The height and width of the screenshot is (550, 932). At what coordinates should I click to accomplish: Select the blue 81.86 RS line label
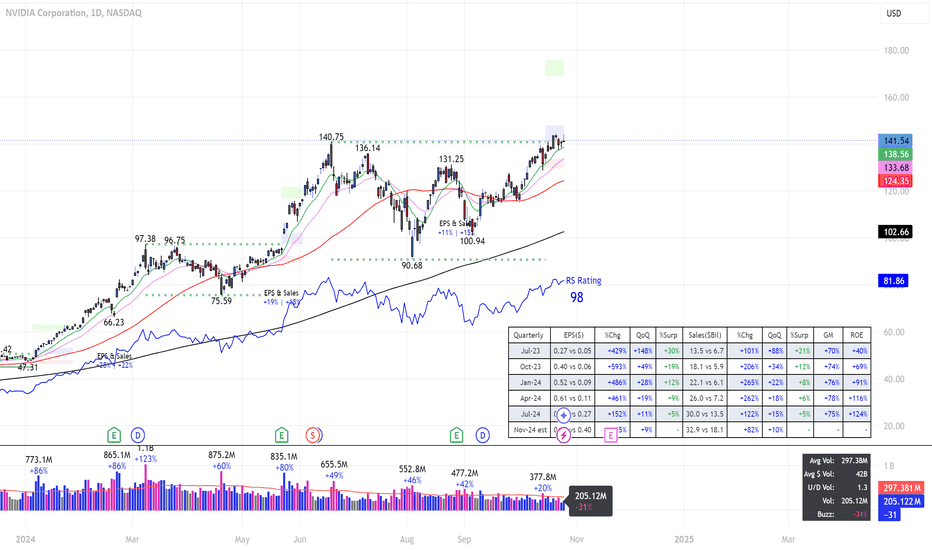pos(893,281)
